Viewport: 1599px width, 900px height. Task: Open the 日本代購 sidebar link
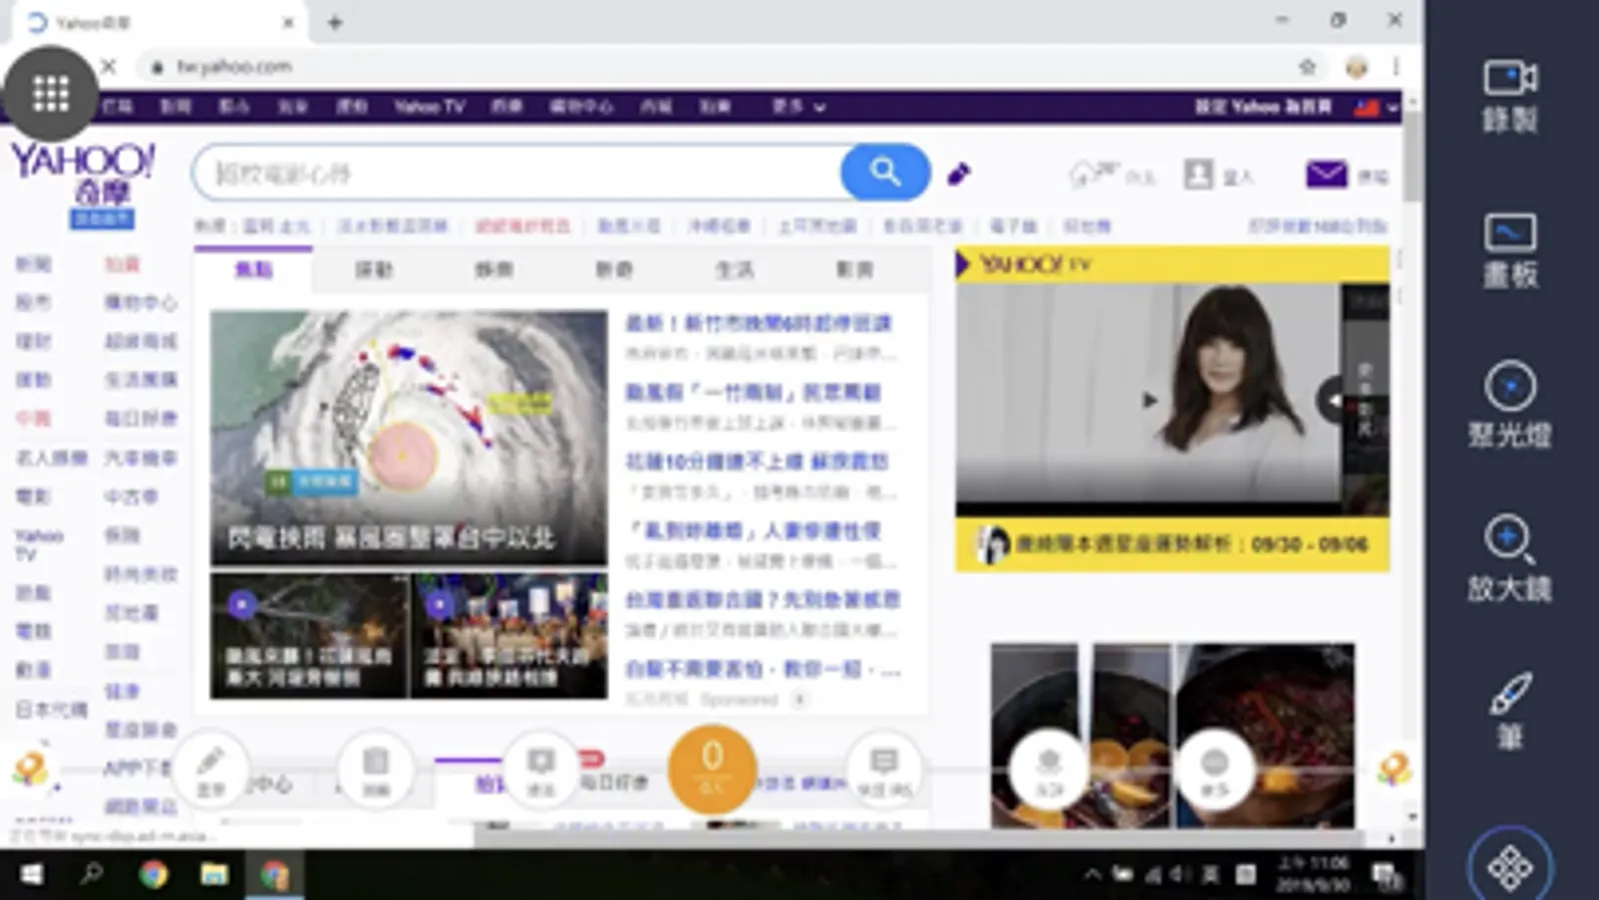pos(51,709)
